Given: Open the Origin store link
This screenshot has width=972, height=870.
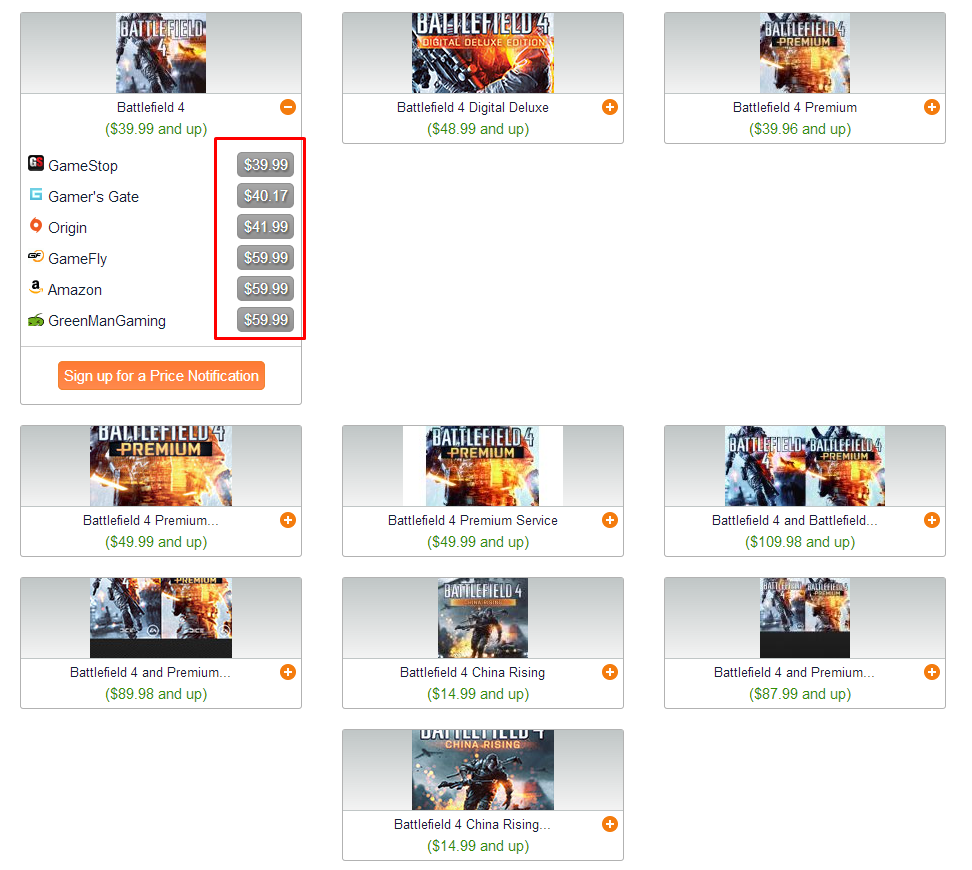Looking at the screenshot, I should pyautogui.click(x=68, y=228).
